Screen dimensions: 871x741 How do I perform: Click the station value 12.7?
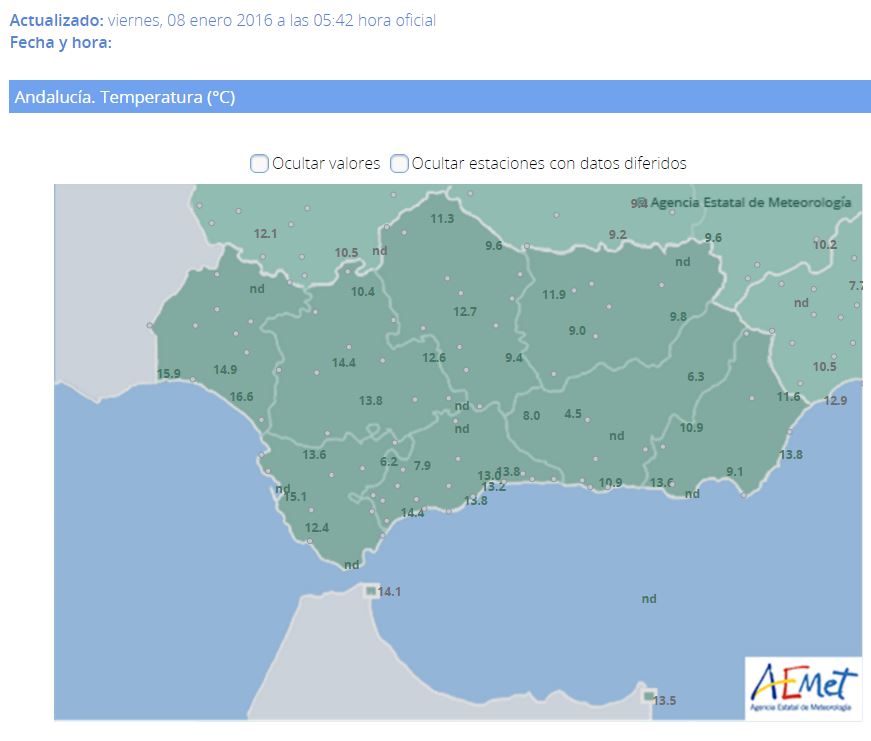pos(465,312)
